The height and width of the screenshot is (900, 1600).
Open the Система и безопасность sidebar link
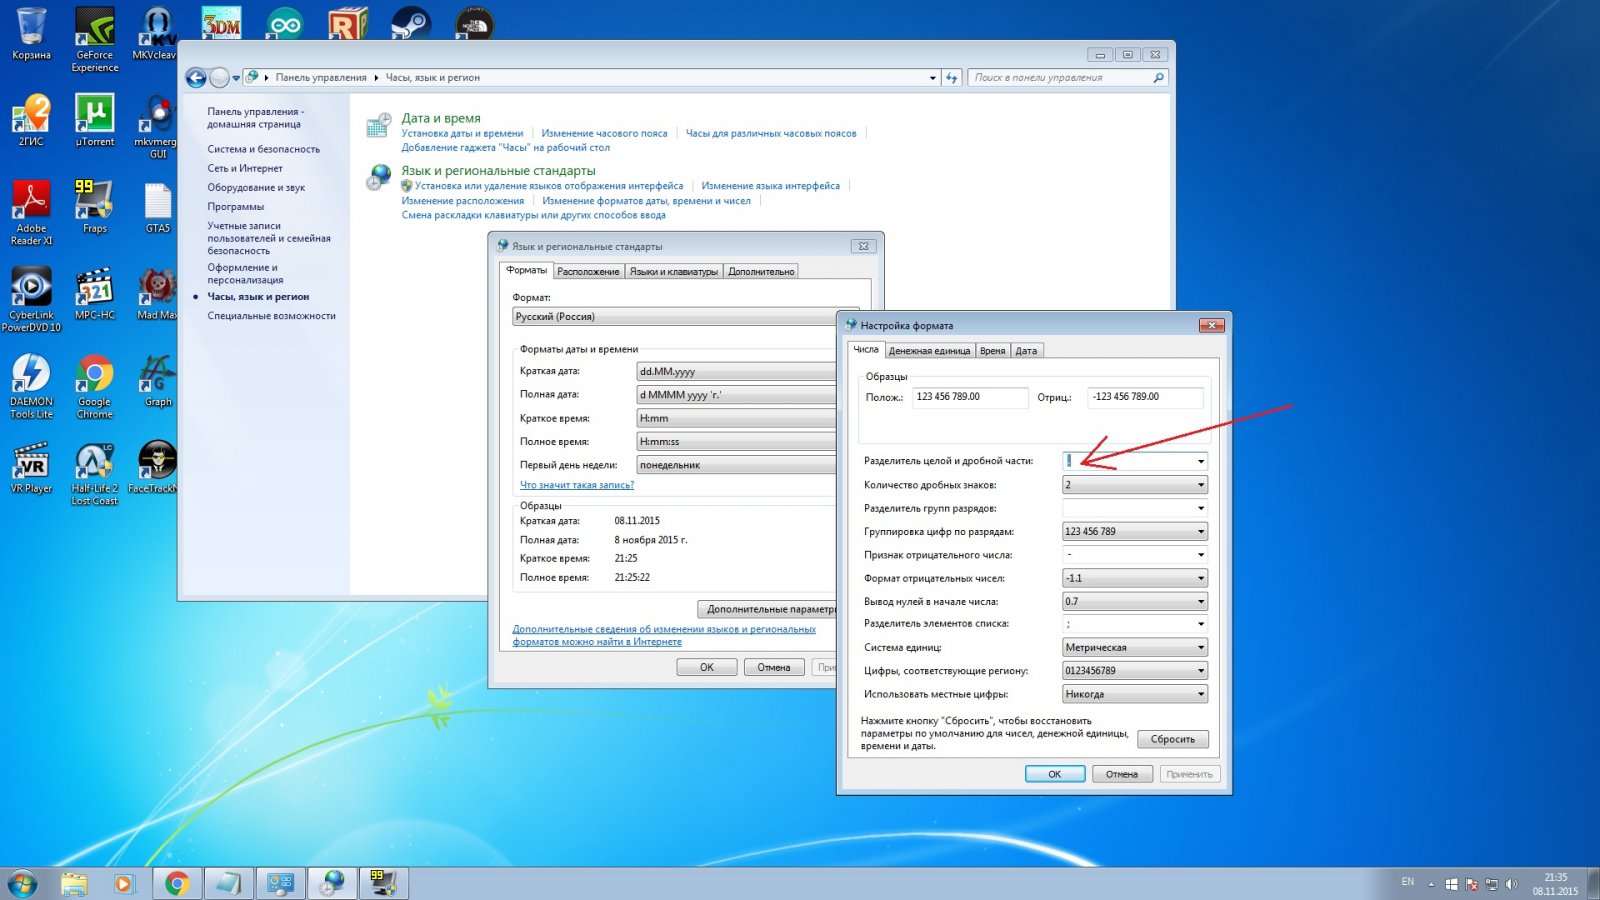click(x=264, y=149)
